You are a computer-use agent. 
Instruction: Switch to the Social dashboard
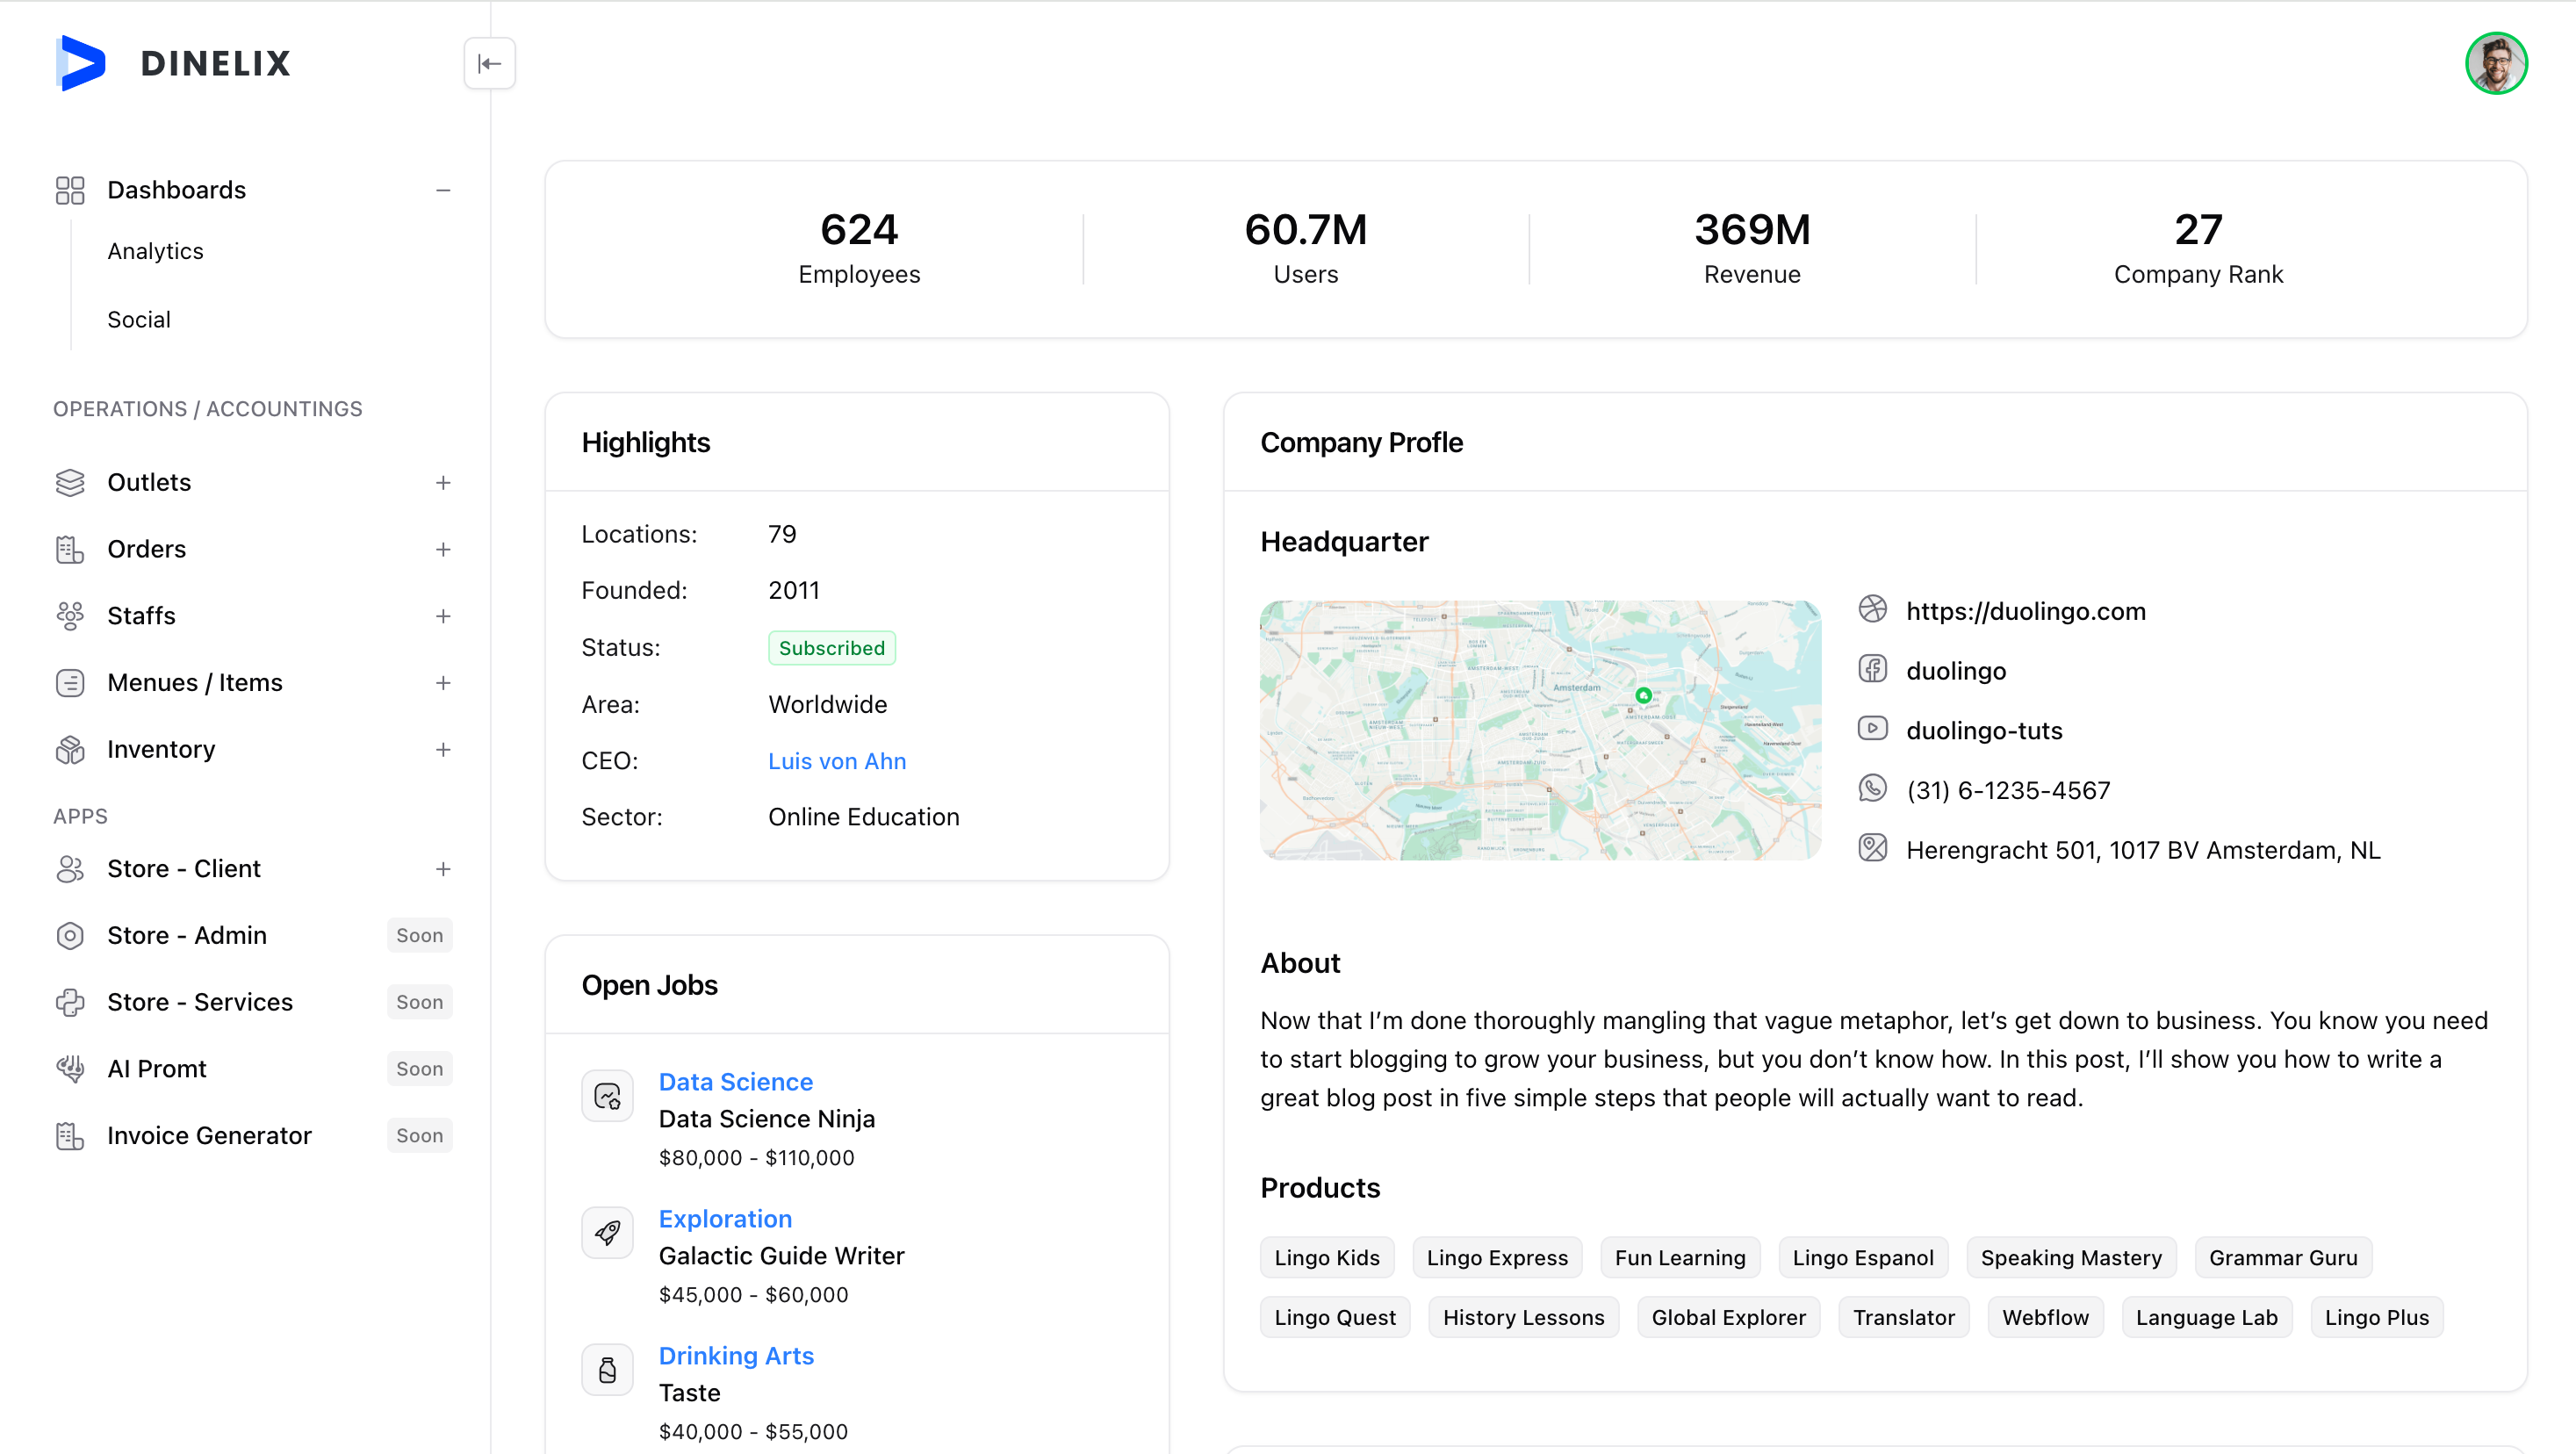pyautogui.click(x=138, y=319)
